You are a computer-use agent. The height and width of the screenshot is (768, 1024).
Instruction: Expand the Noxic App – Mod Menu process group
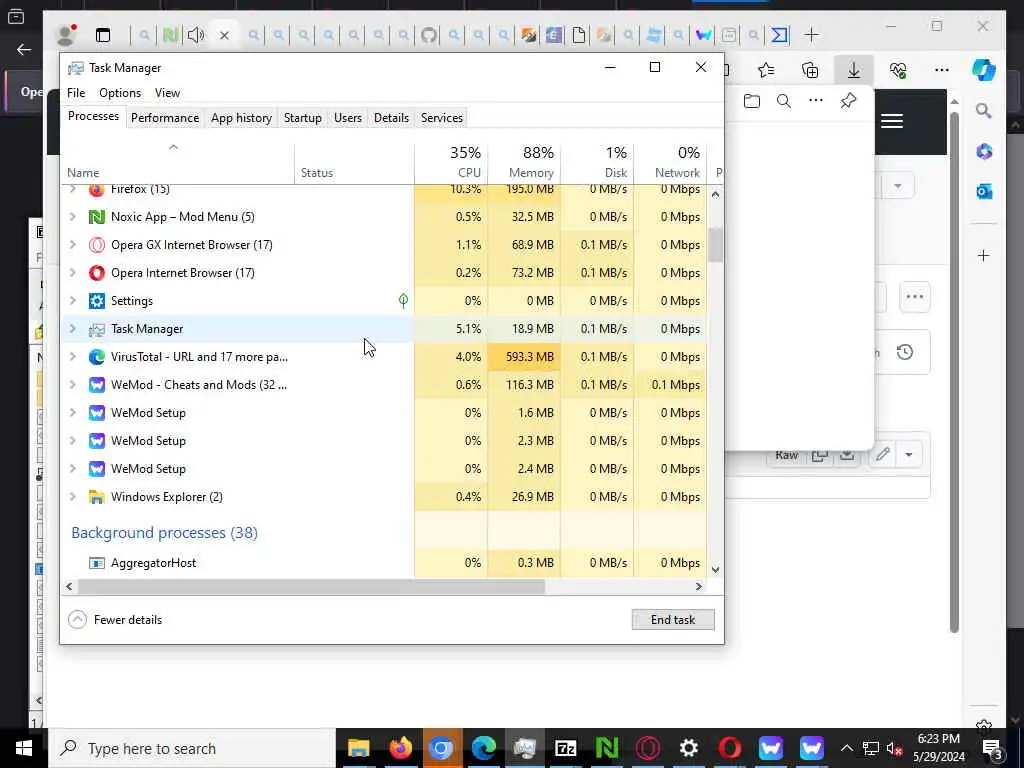[72, 217]
